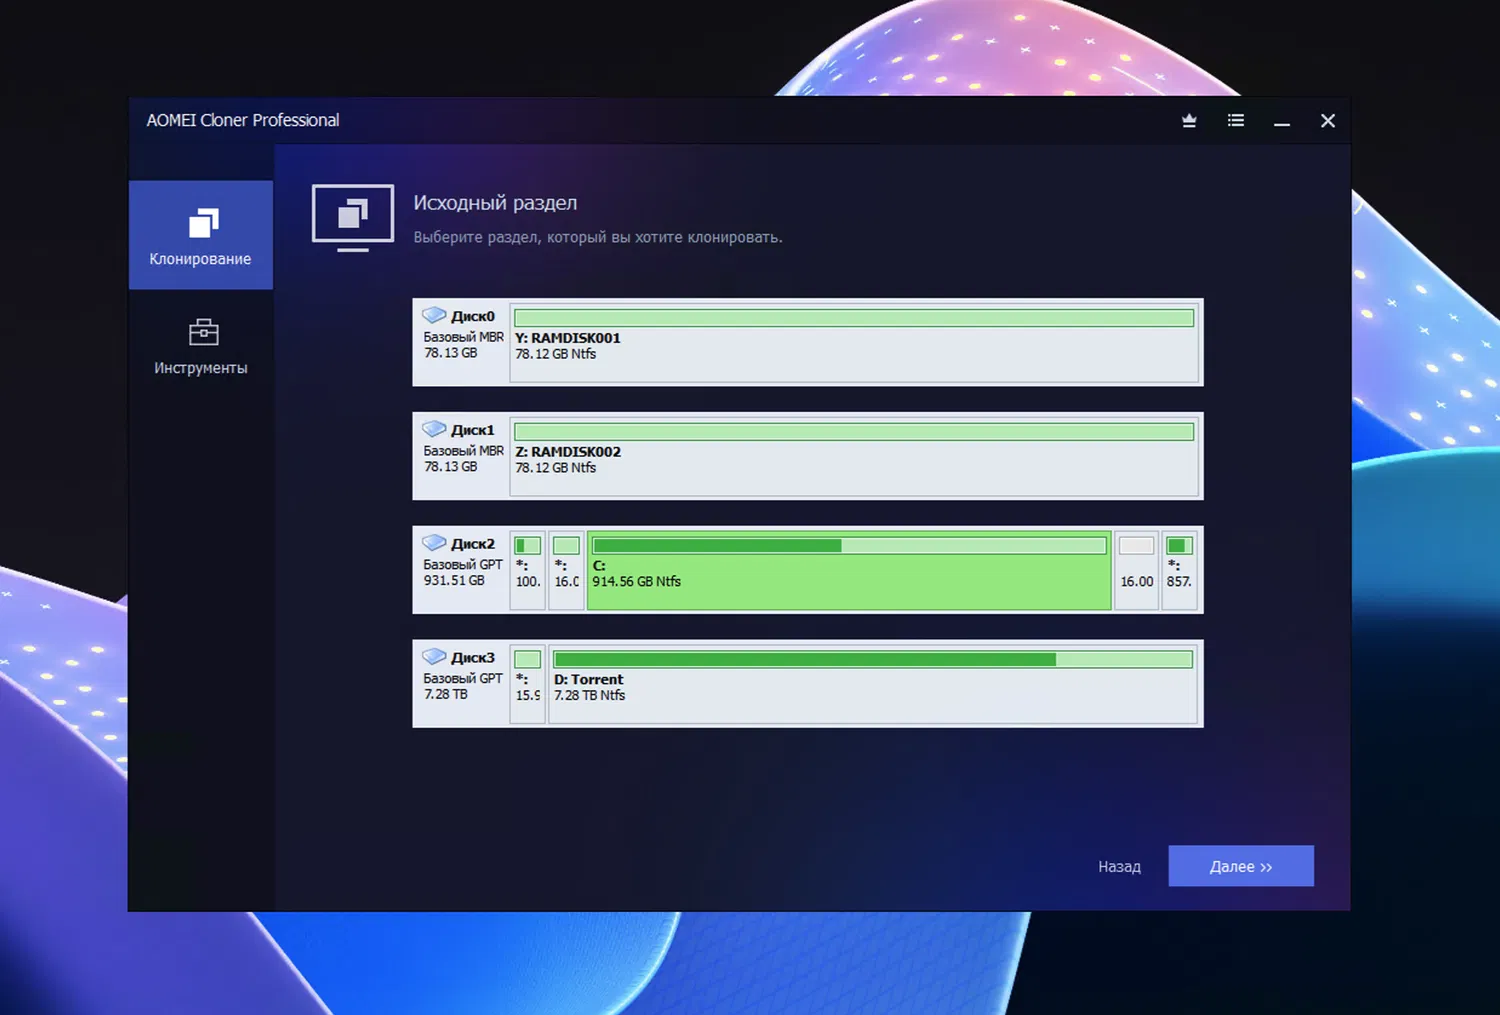Select the 16.00 unallocated space on Диск2

click(1136, 570)
